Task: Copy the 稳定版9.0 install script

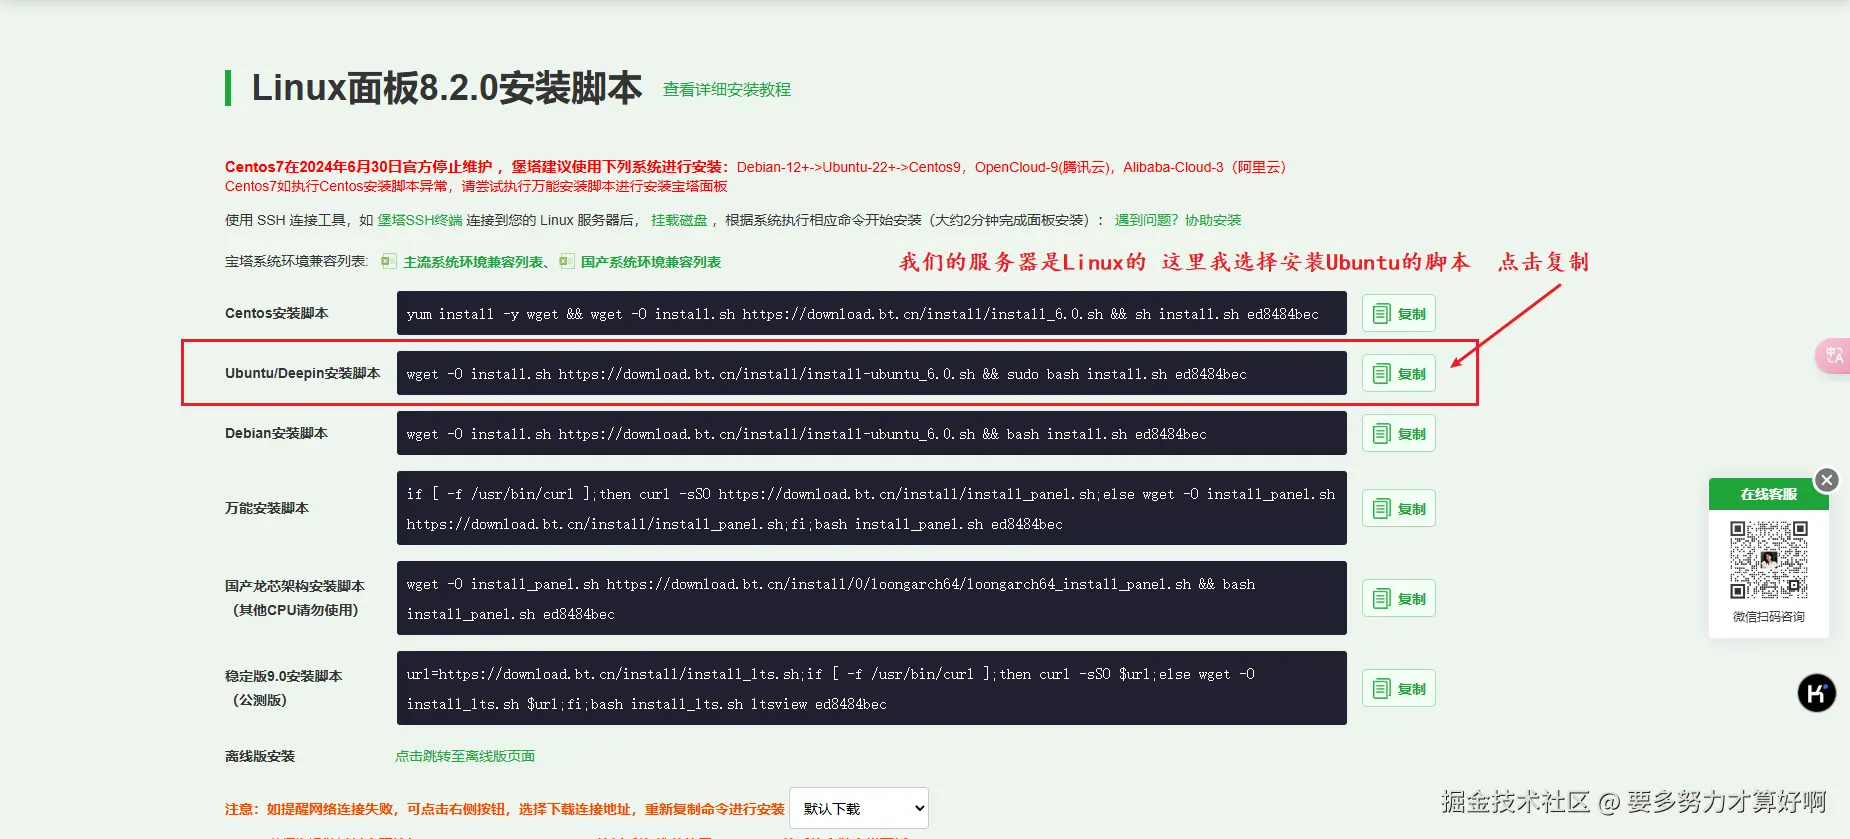Action: point(1398,689)
